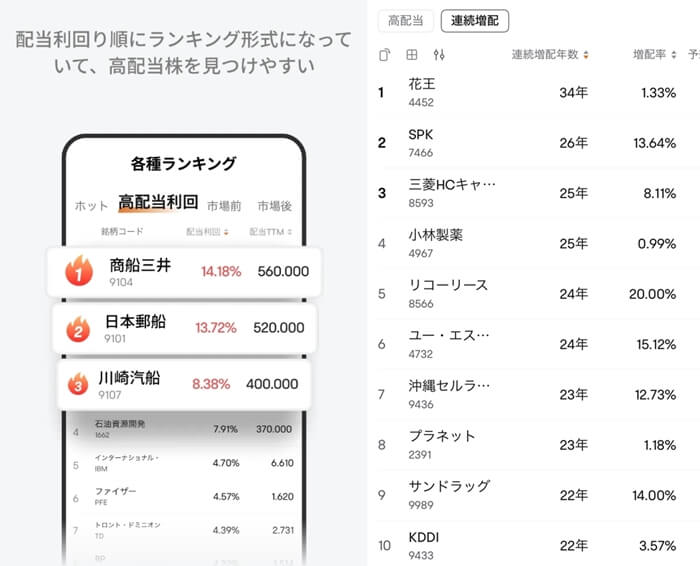Open 石油資源開発 1662 row
700x566 pixels.
(x=183, y=429)
